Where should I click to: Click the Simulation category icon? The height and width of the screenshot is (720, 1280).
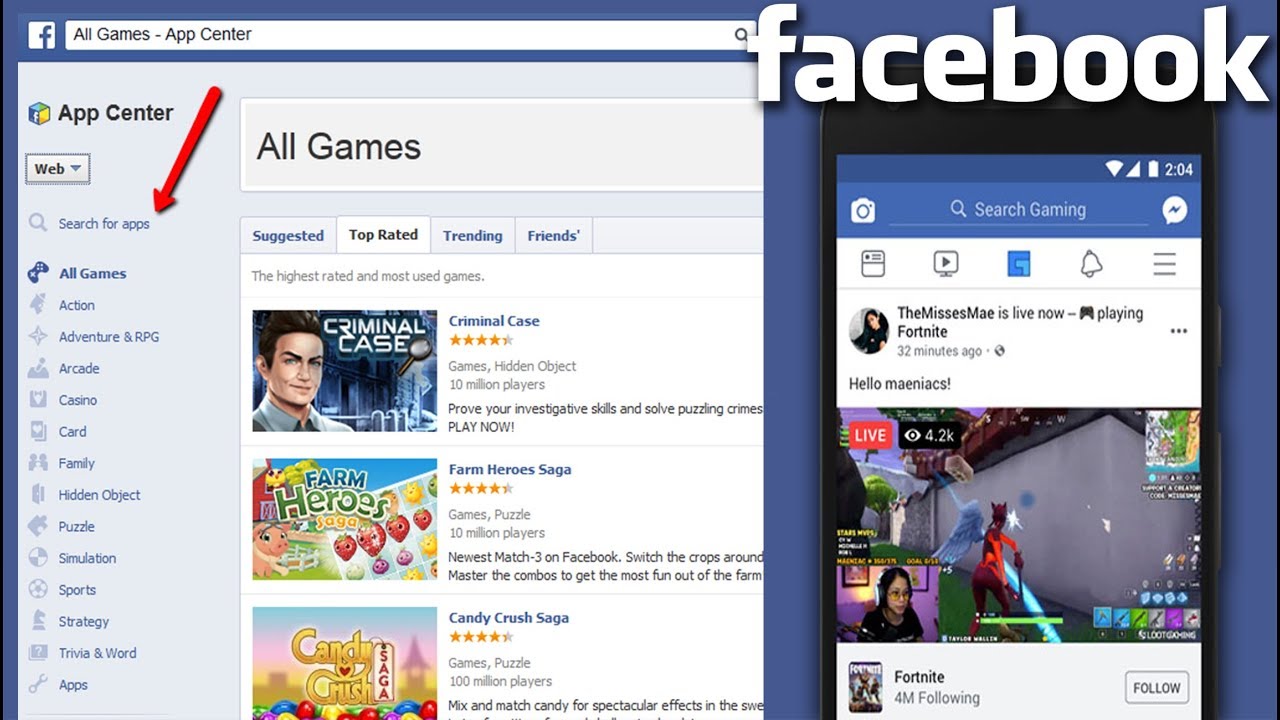38,558
